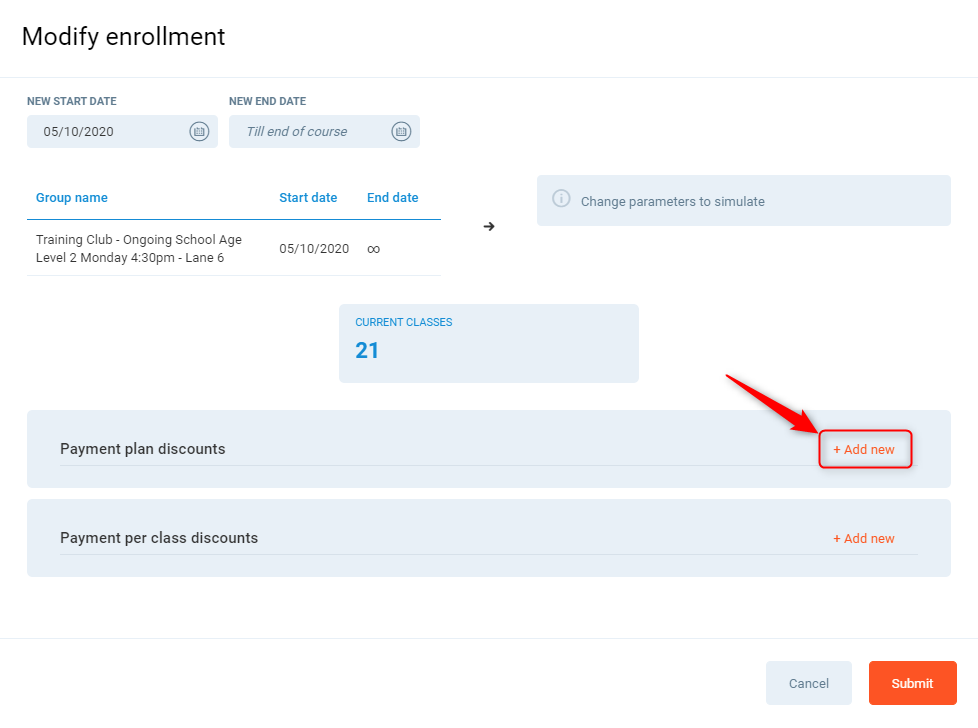Add new Payment per class discount

[x=864, y=539]
